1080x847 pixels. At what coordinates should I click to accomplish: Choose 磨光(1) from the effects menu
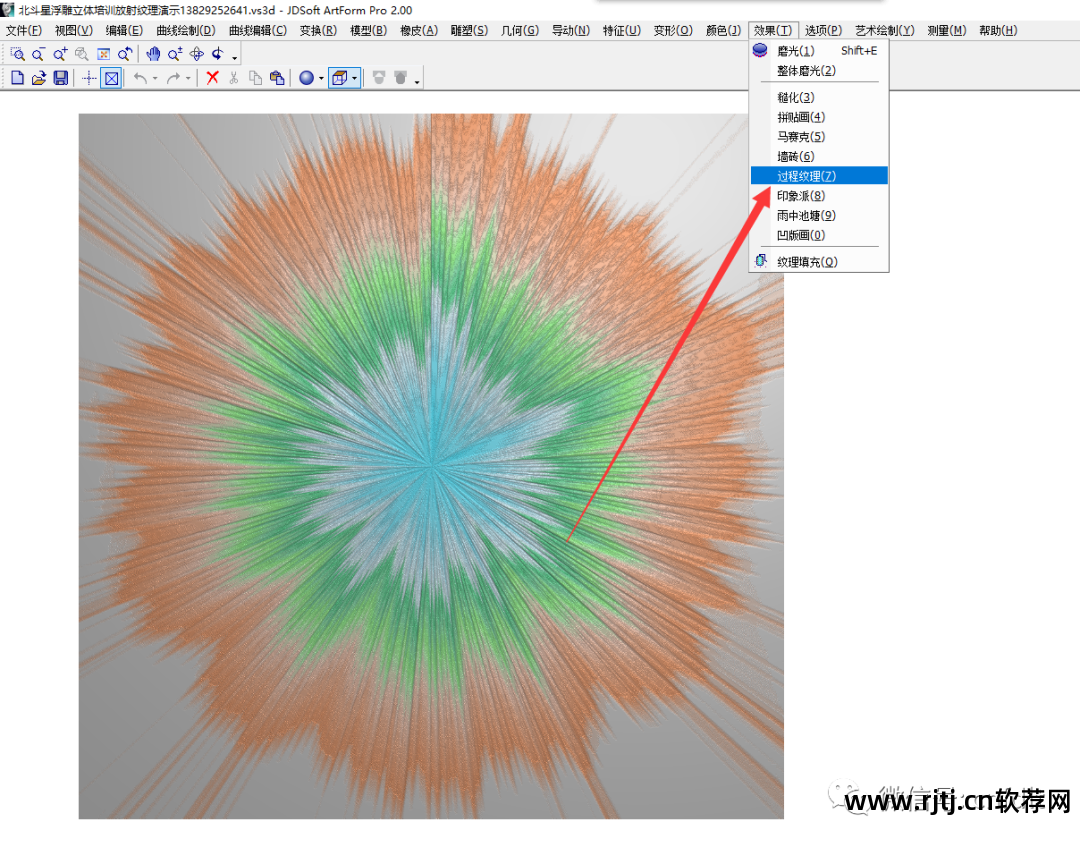click(819, 51)
